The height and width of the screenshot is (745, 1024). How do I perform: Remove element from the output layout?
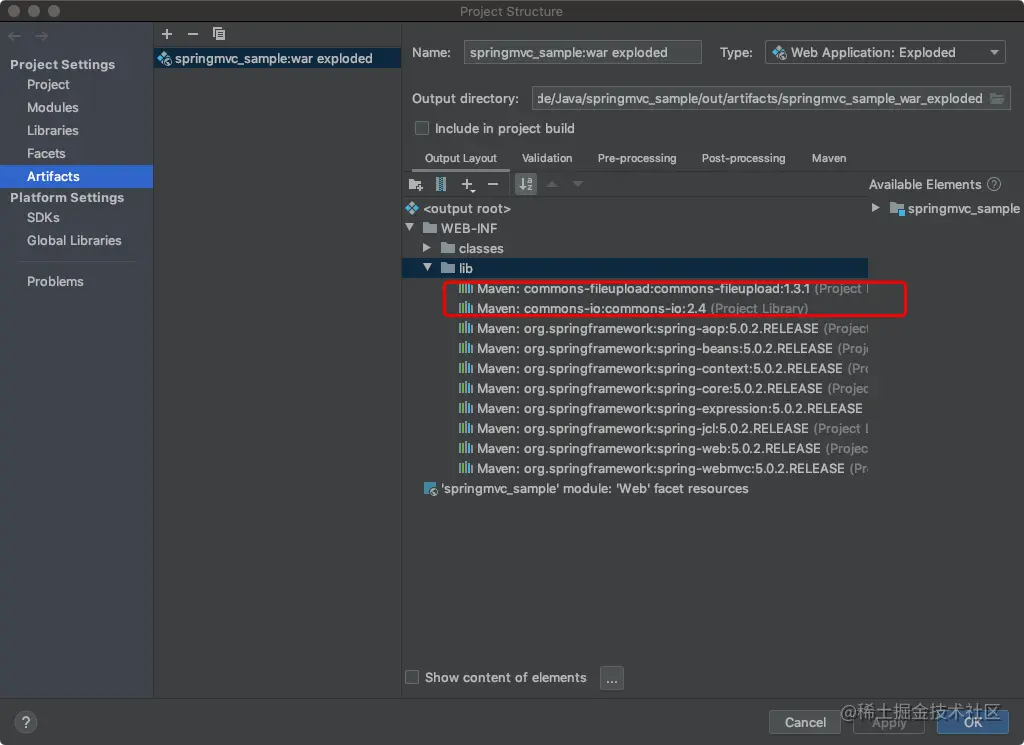tap(493, 185)
